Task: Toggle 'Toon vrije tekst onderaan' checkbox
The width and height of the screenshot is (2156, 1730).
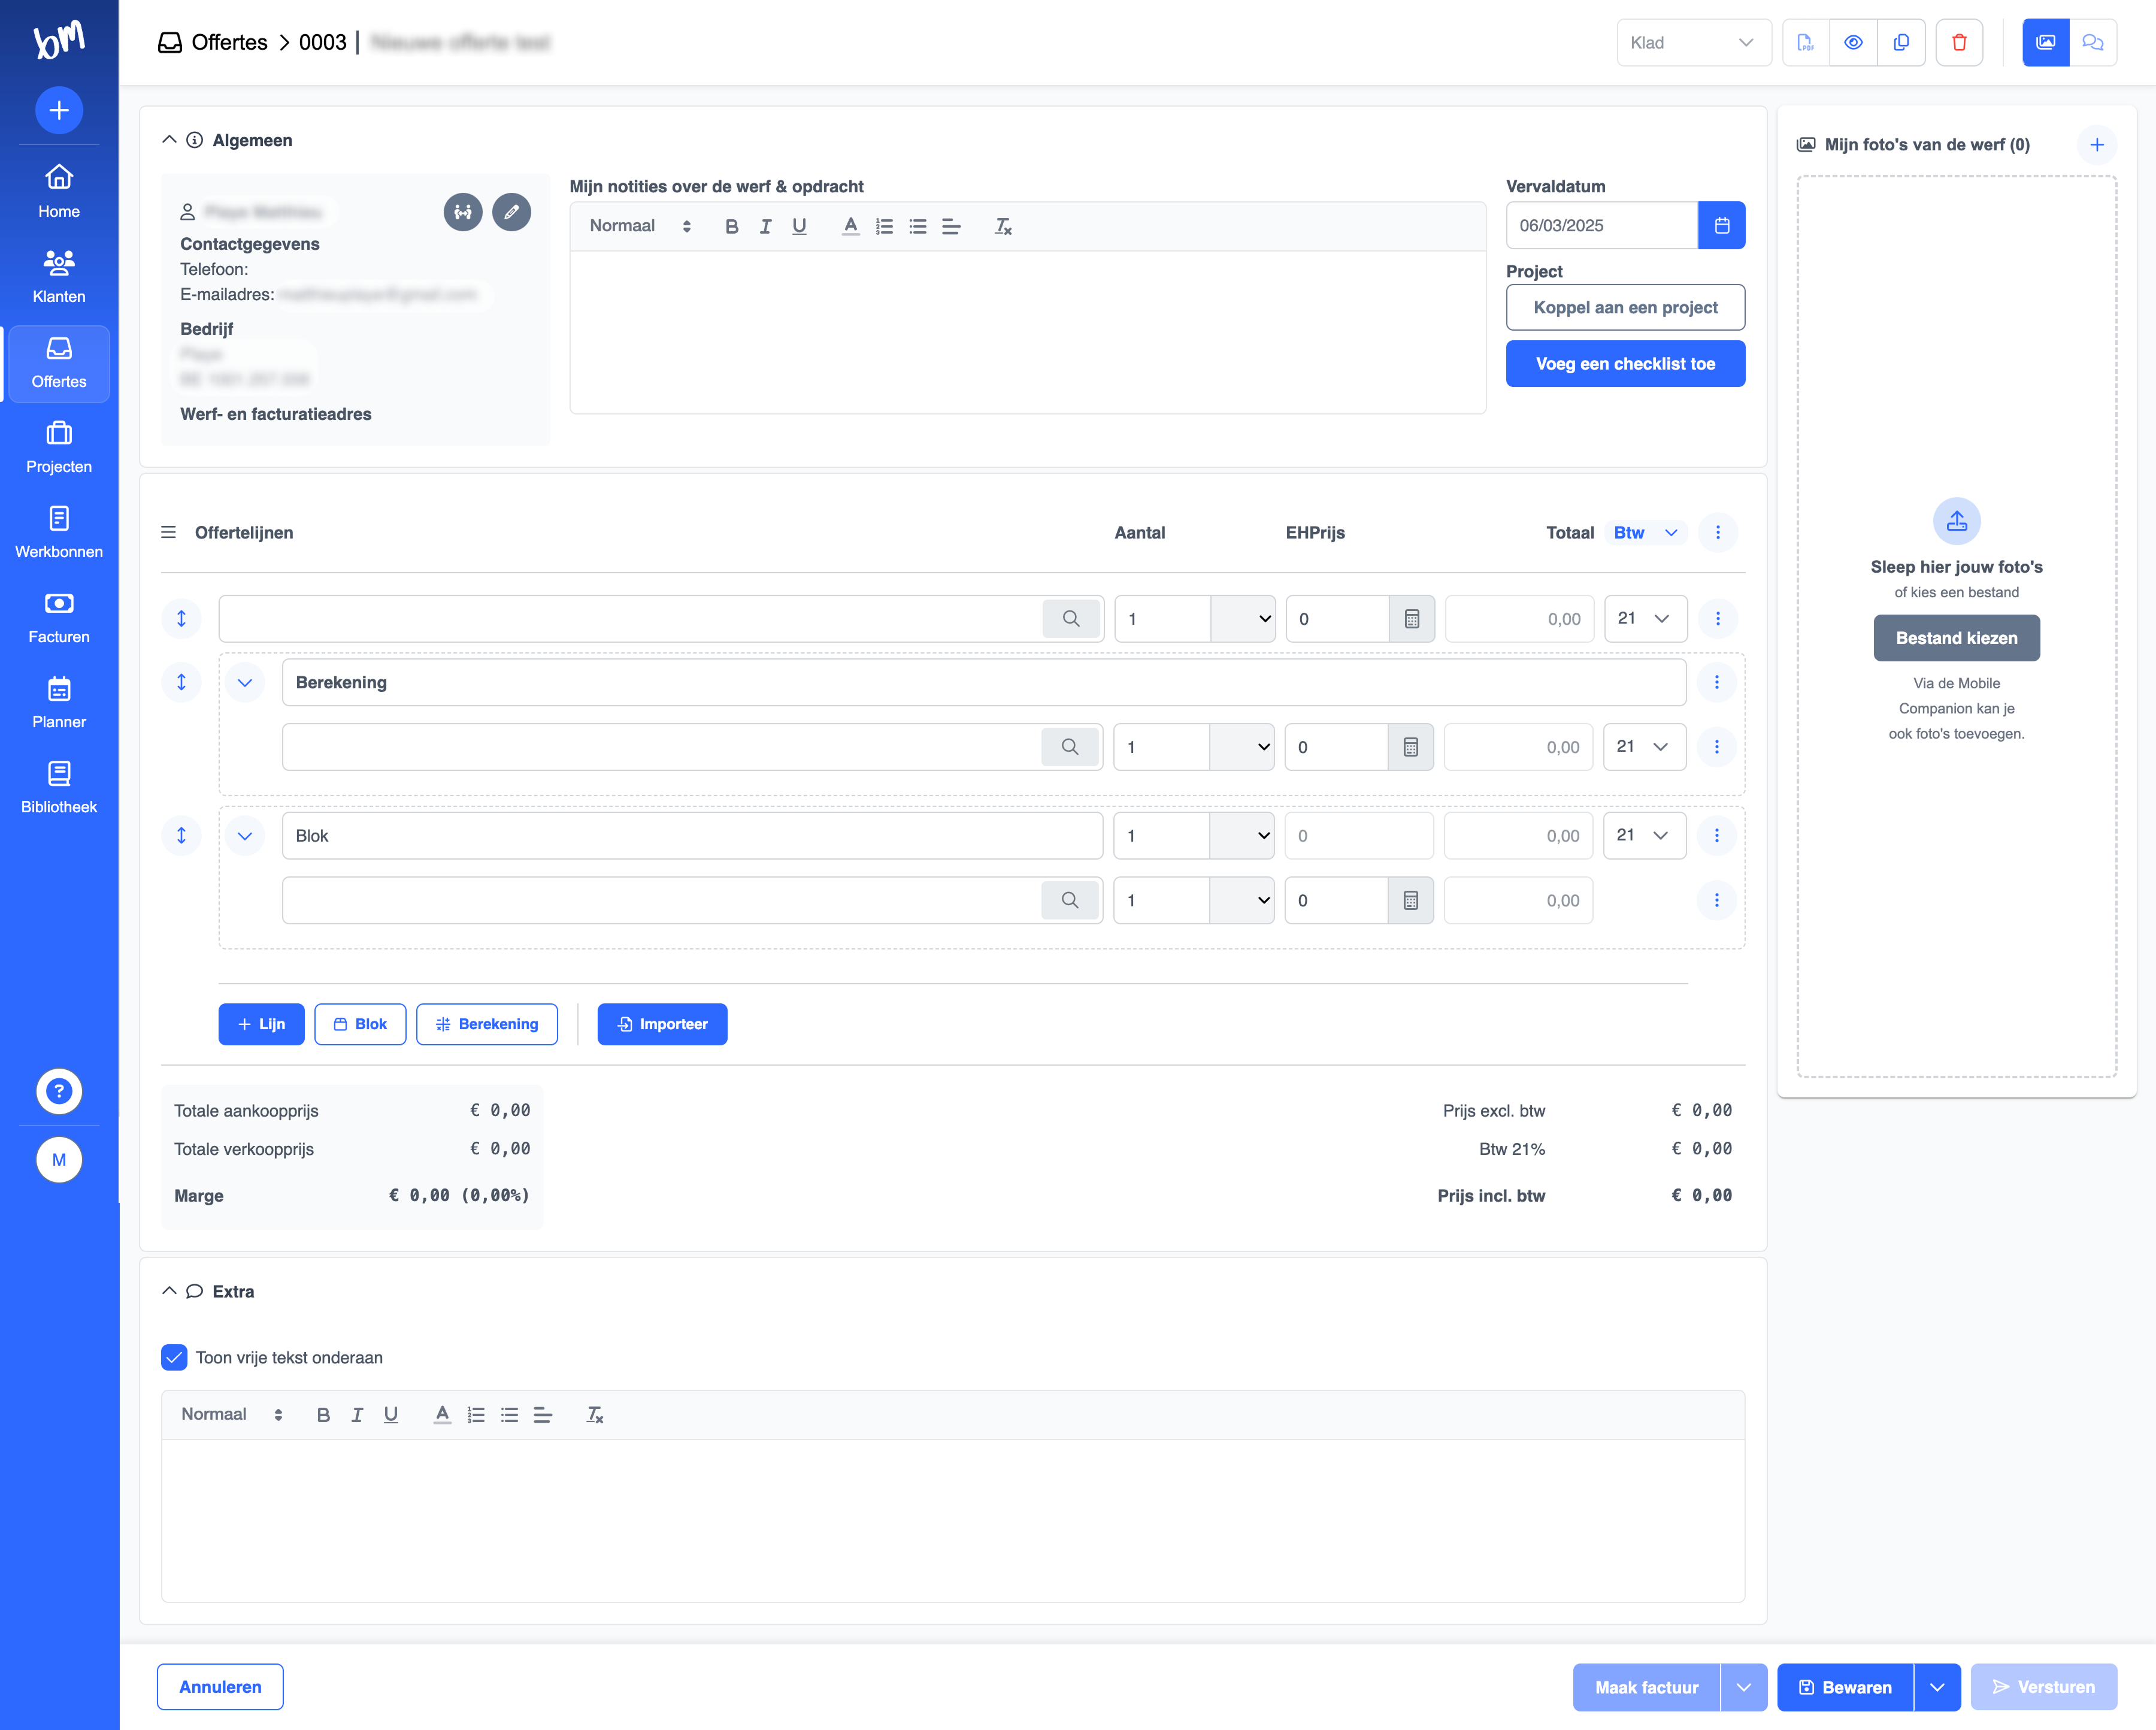Action: [174, 1357]
